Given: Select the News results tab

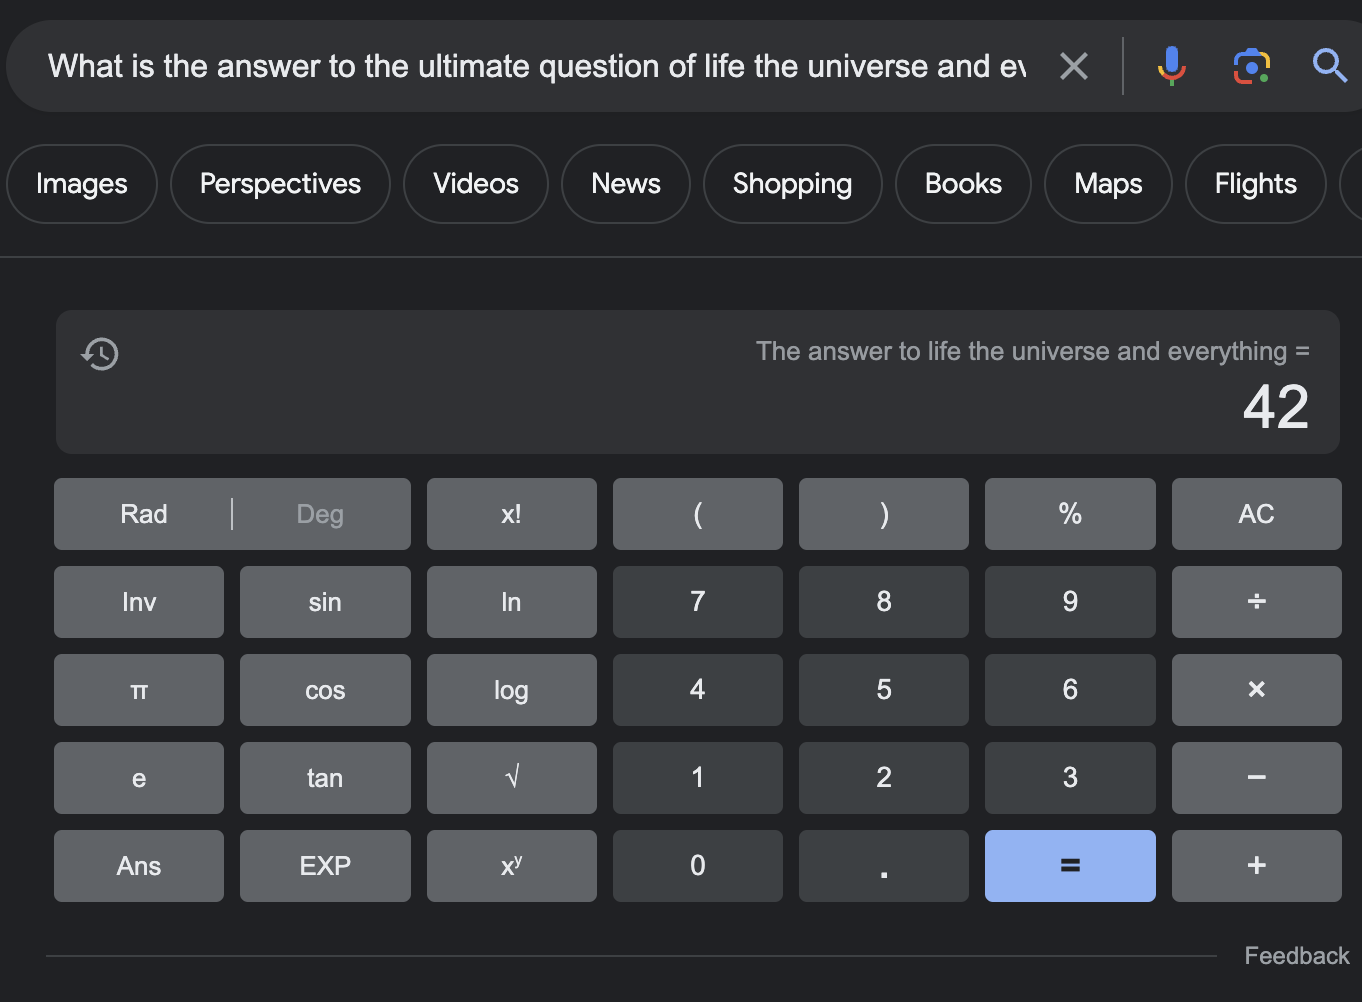Looking at the screenshot, I should (x=625, y=183).
